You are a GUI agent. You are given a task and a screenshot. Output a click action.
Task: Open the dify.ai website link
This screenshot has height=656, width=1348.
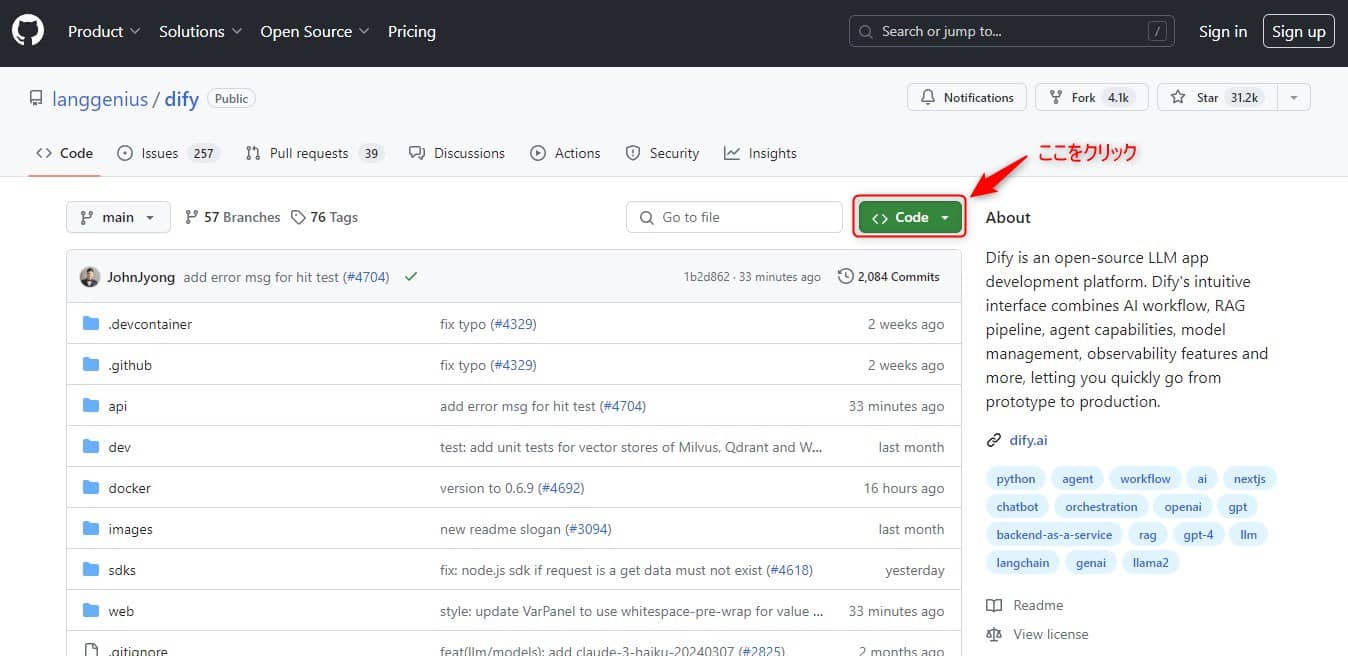[x=1028, y=440]
